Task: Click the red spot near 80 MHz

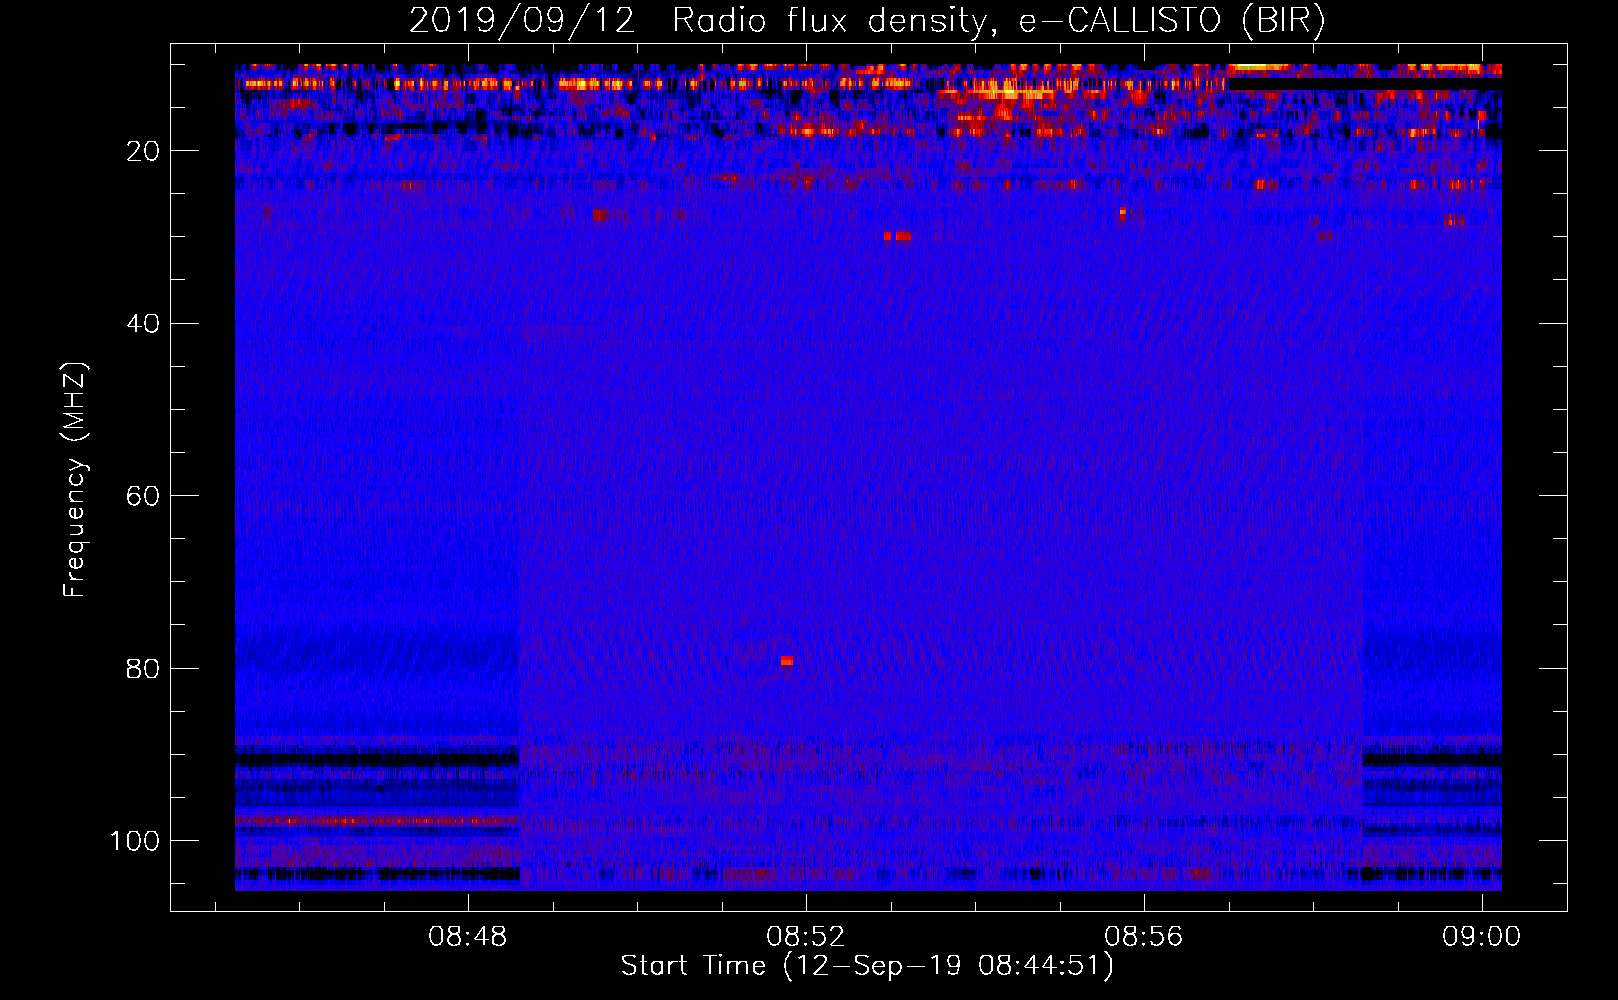Action: tap(787, 661)
